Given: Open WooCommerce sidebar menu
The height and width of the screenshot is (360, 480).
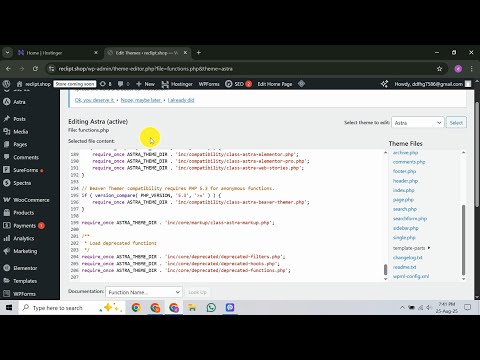Looking at the screenshot, I should click(31, 200).
